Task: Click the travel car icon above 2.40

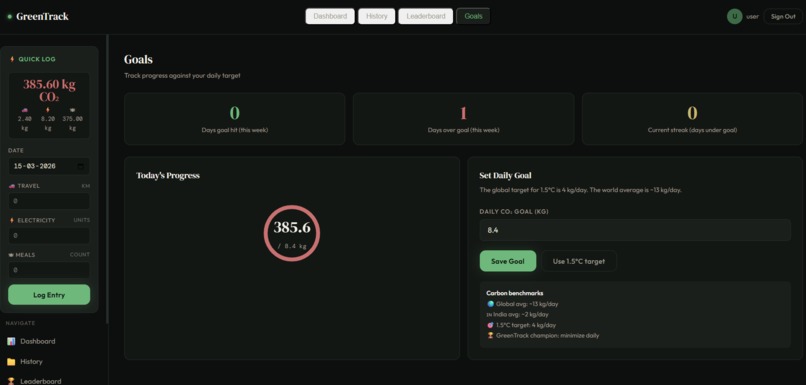Action: pos(25,109)
